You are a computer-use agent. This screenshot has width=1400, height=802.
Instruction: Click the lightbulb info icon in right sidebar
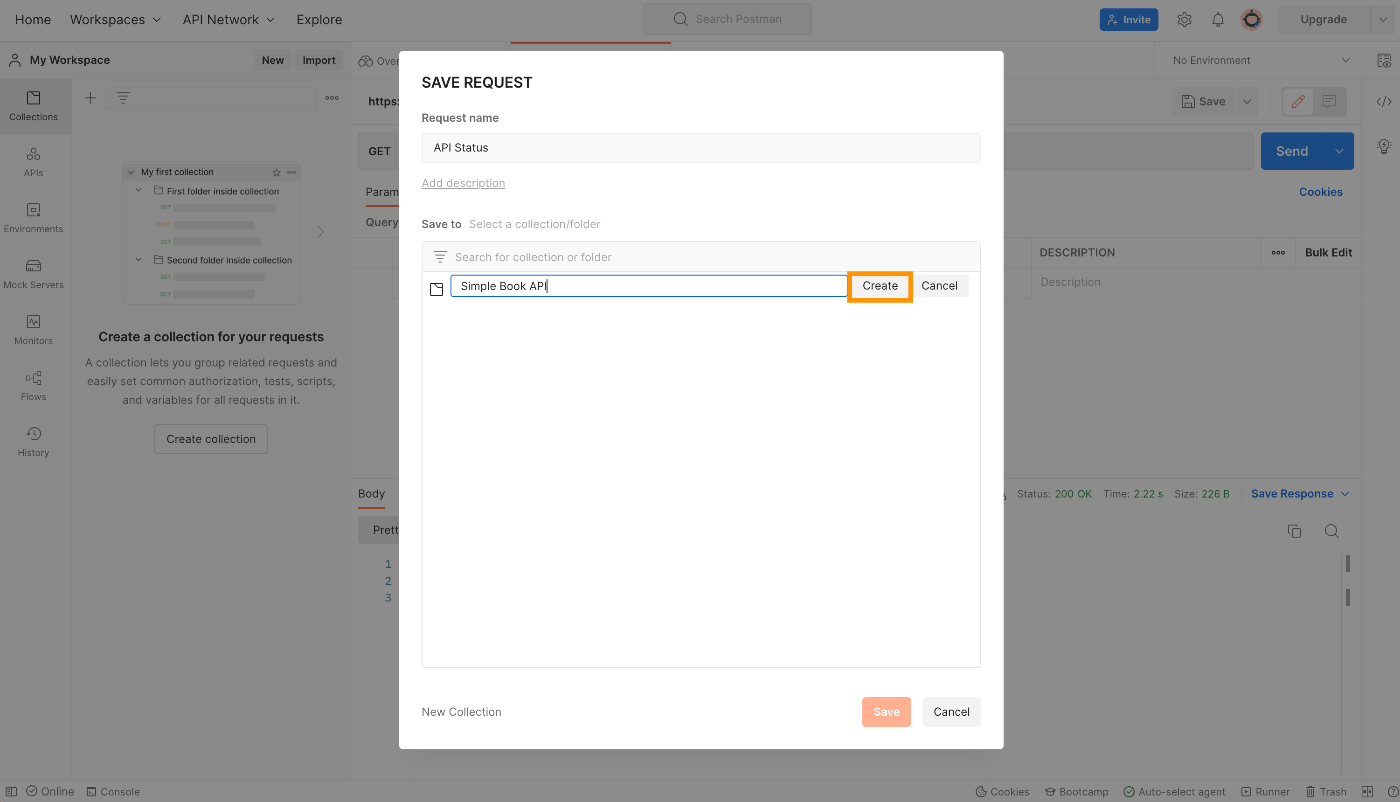point(1384,146)
